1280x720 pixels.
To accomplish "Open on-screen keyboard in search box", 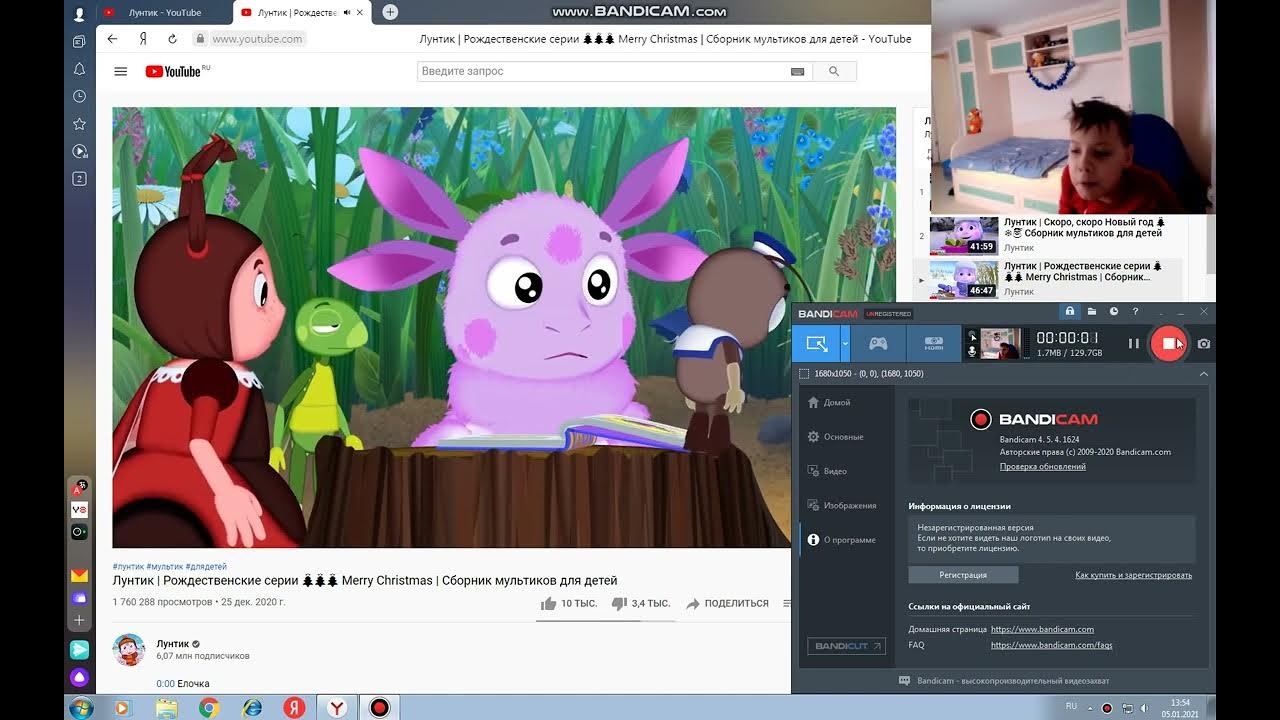I will tap(797, 71).
